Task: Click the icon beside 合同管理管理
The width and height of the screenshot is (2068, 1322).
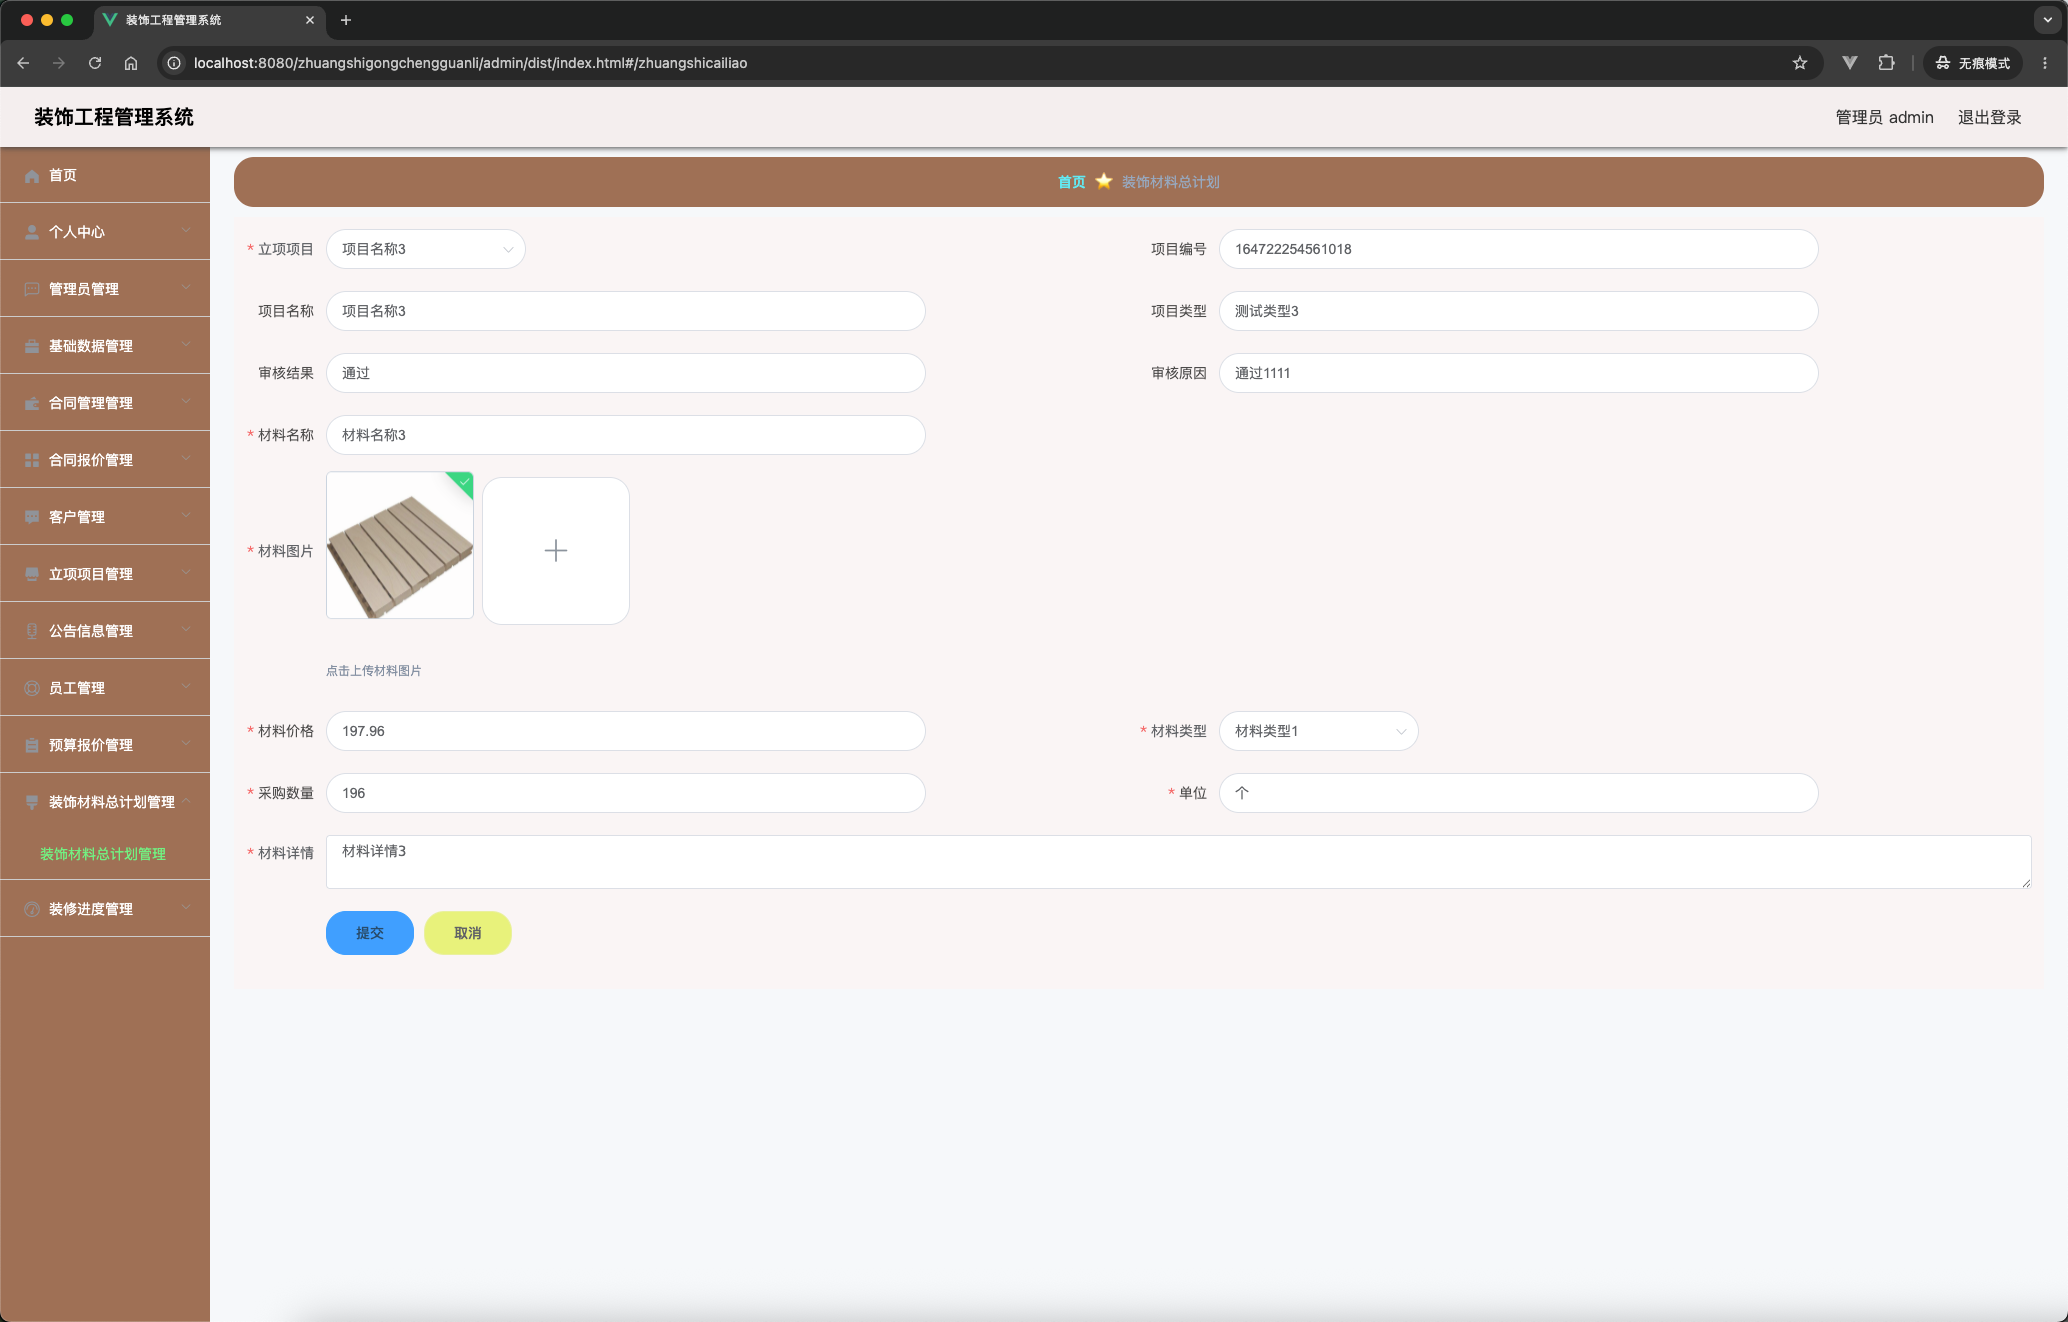Action: click(32, 403)
